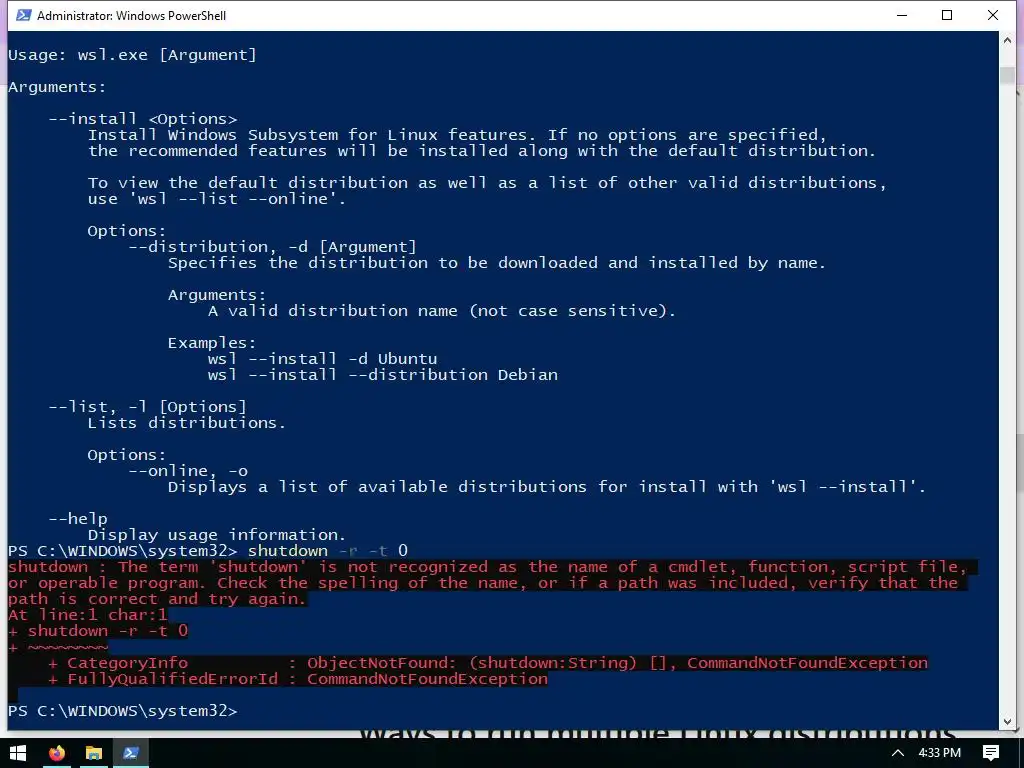Open the PowerShell title bar system icon
The width and height of the screenshot is (1024, 768).
tap(24, 15)
